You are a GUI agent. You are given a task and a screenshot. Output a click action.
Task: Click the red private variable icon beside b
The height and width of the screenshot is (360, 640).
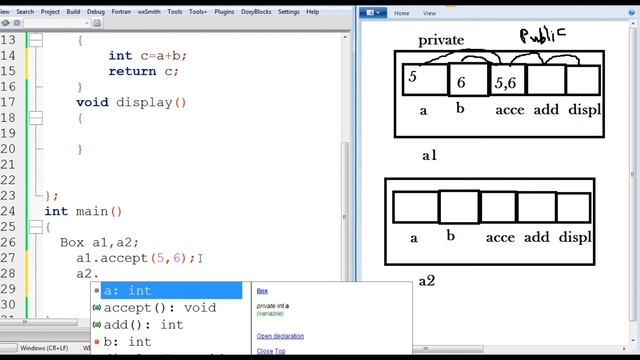click(97, 342)
